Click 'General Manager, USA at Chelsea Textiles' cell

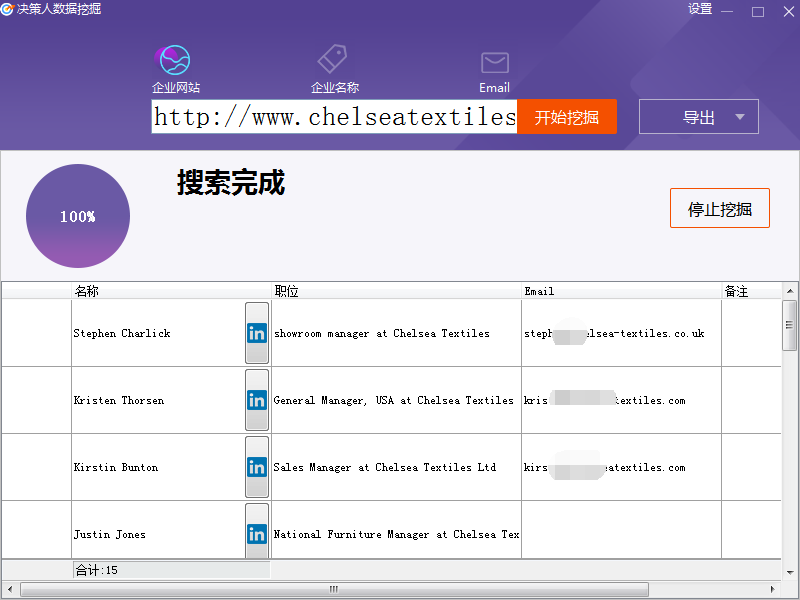396,400
